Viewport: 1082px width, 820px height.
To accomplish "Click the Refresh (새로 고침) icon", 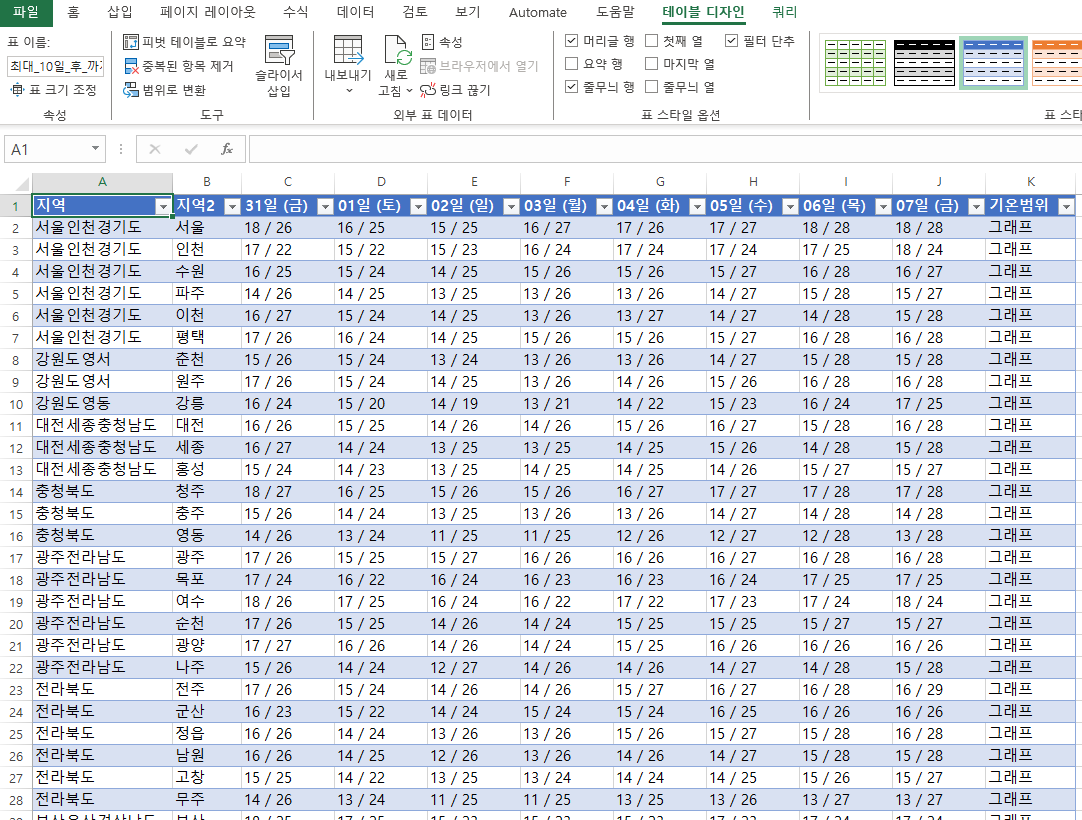I will pyautogui.click(x=397, y=50).
